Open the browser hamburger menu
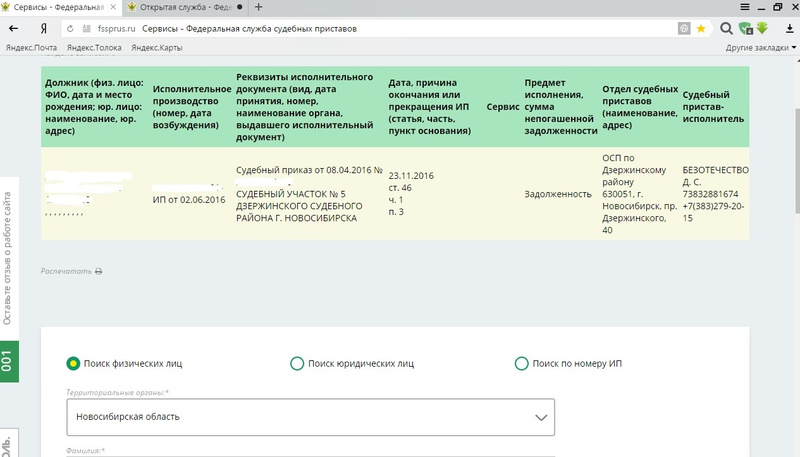The height and width of the screenshot is (457, 800). point(745,7)
